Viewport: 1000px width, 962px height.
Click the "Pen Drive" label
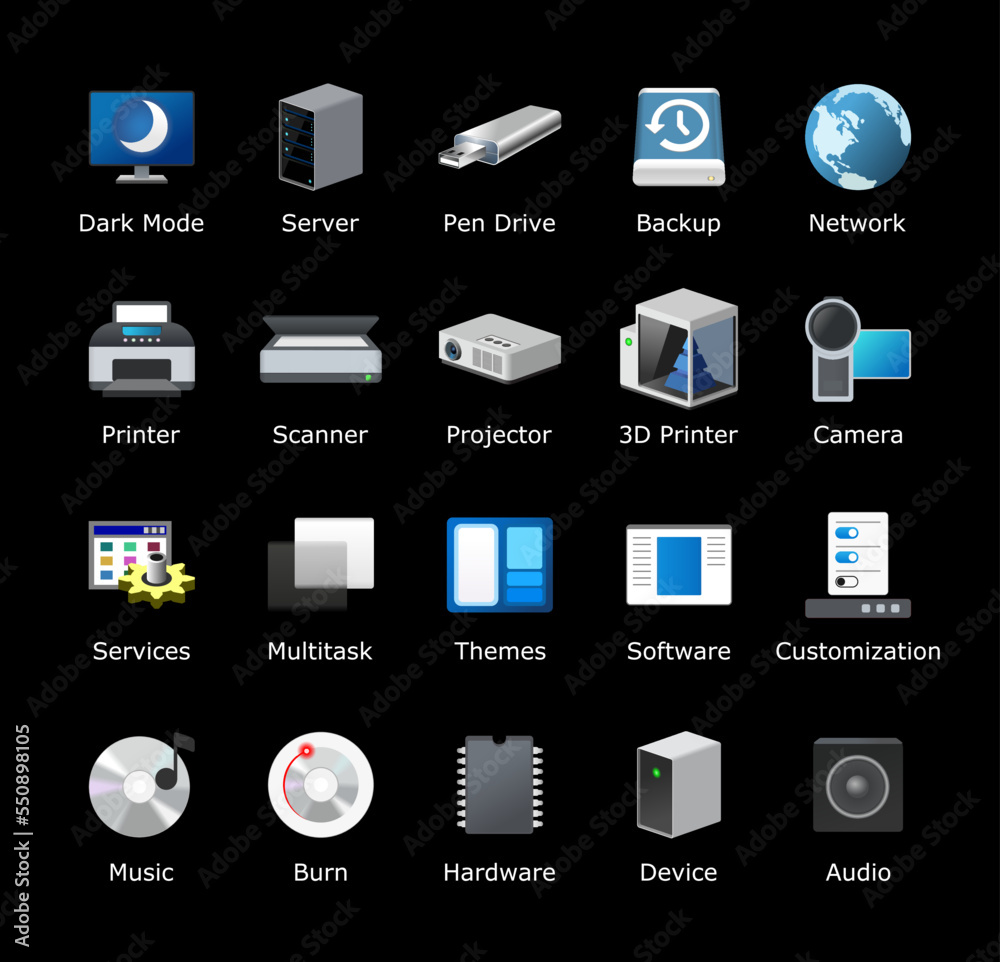[x=499, y=223]
